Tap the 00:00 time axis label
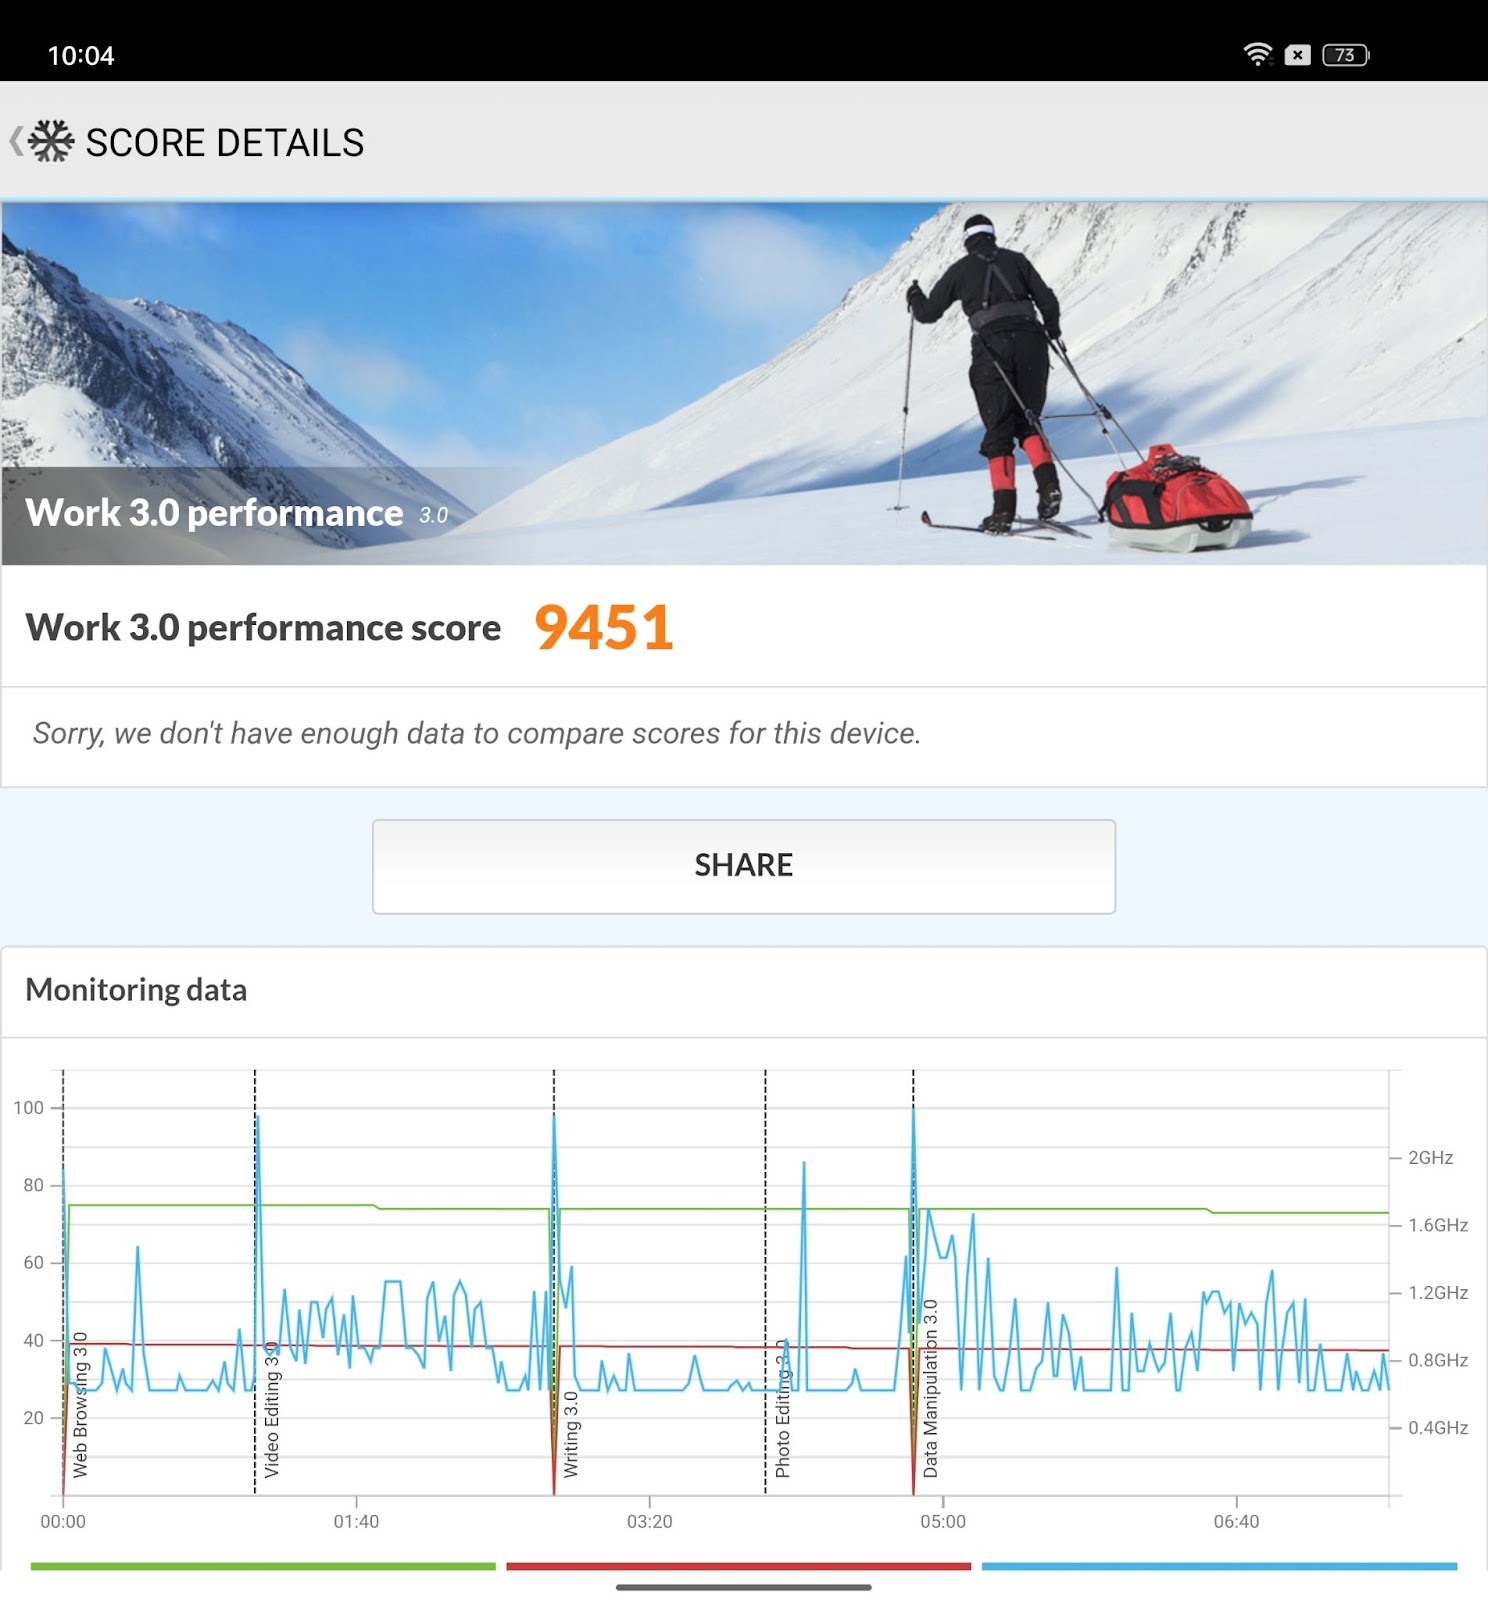 click(63, 1522)
